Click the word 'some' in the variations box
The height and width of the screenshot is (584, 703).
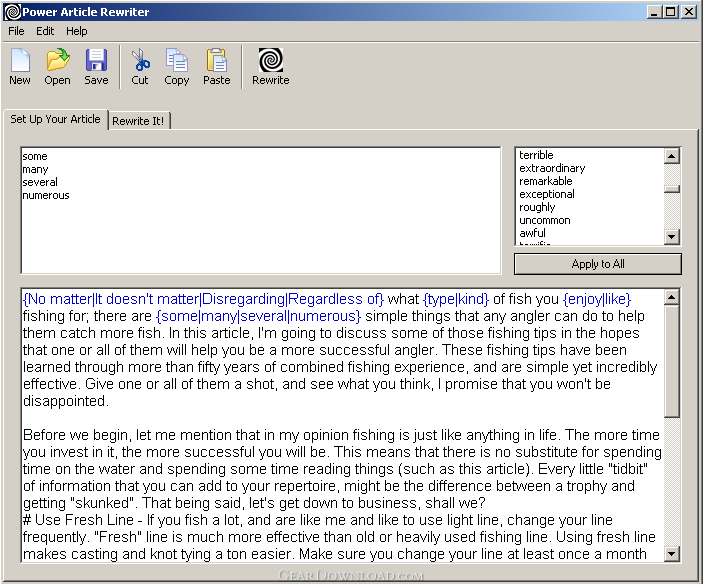(x=35, y=156)
